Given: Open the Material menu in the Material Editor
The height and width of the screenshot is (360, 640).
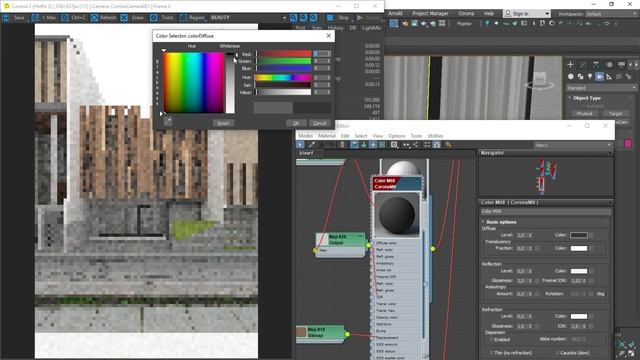Looking at the screenshot, I should pyautogui.click(x=327, y=136).
